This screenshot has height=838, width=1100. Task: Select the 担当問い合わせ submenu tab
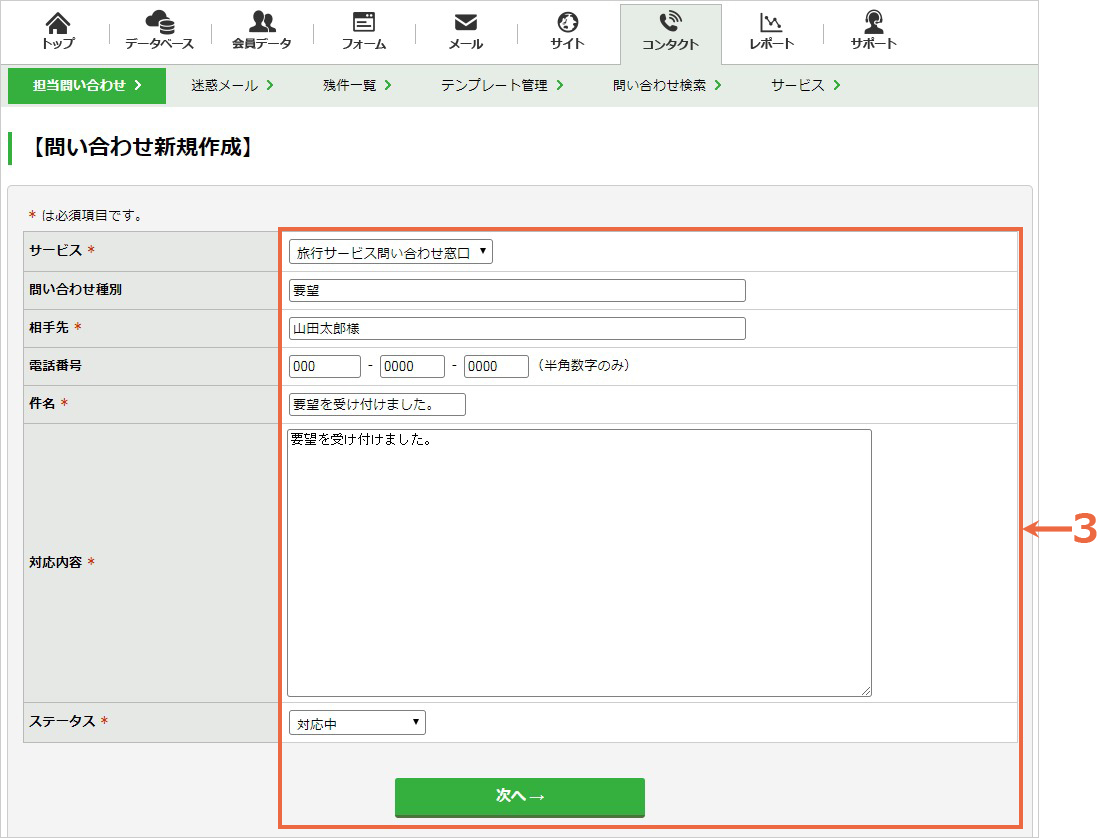(x=87, y=86)
